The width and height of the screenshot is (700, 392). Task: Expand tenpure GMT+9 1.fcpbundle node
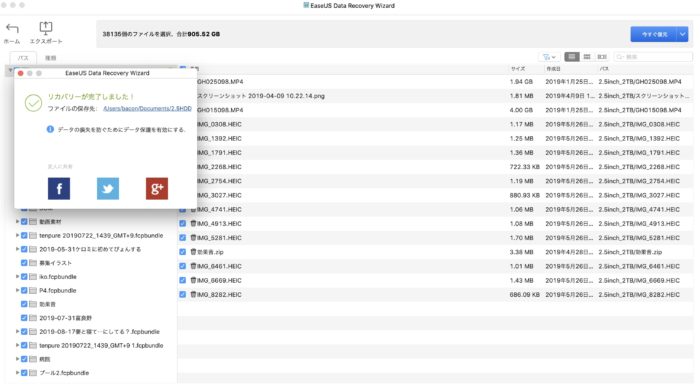tap(17, 346)
